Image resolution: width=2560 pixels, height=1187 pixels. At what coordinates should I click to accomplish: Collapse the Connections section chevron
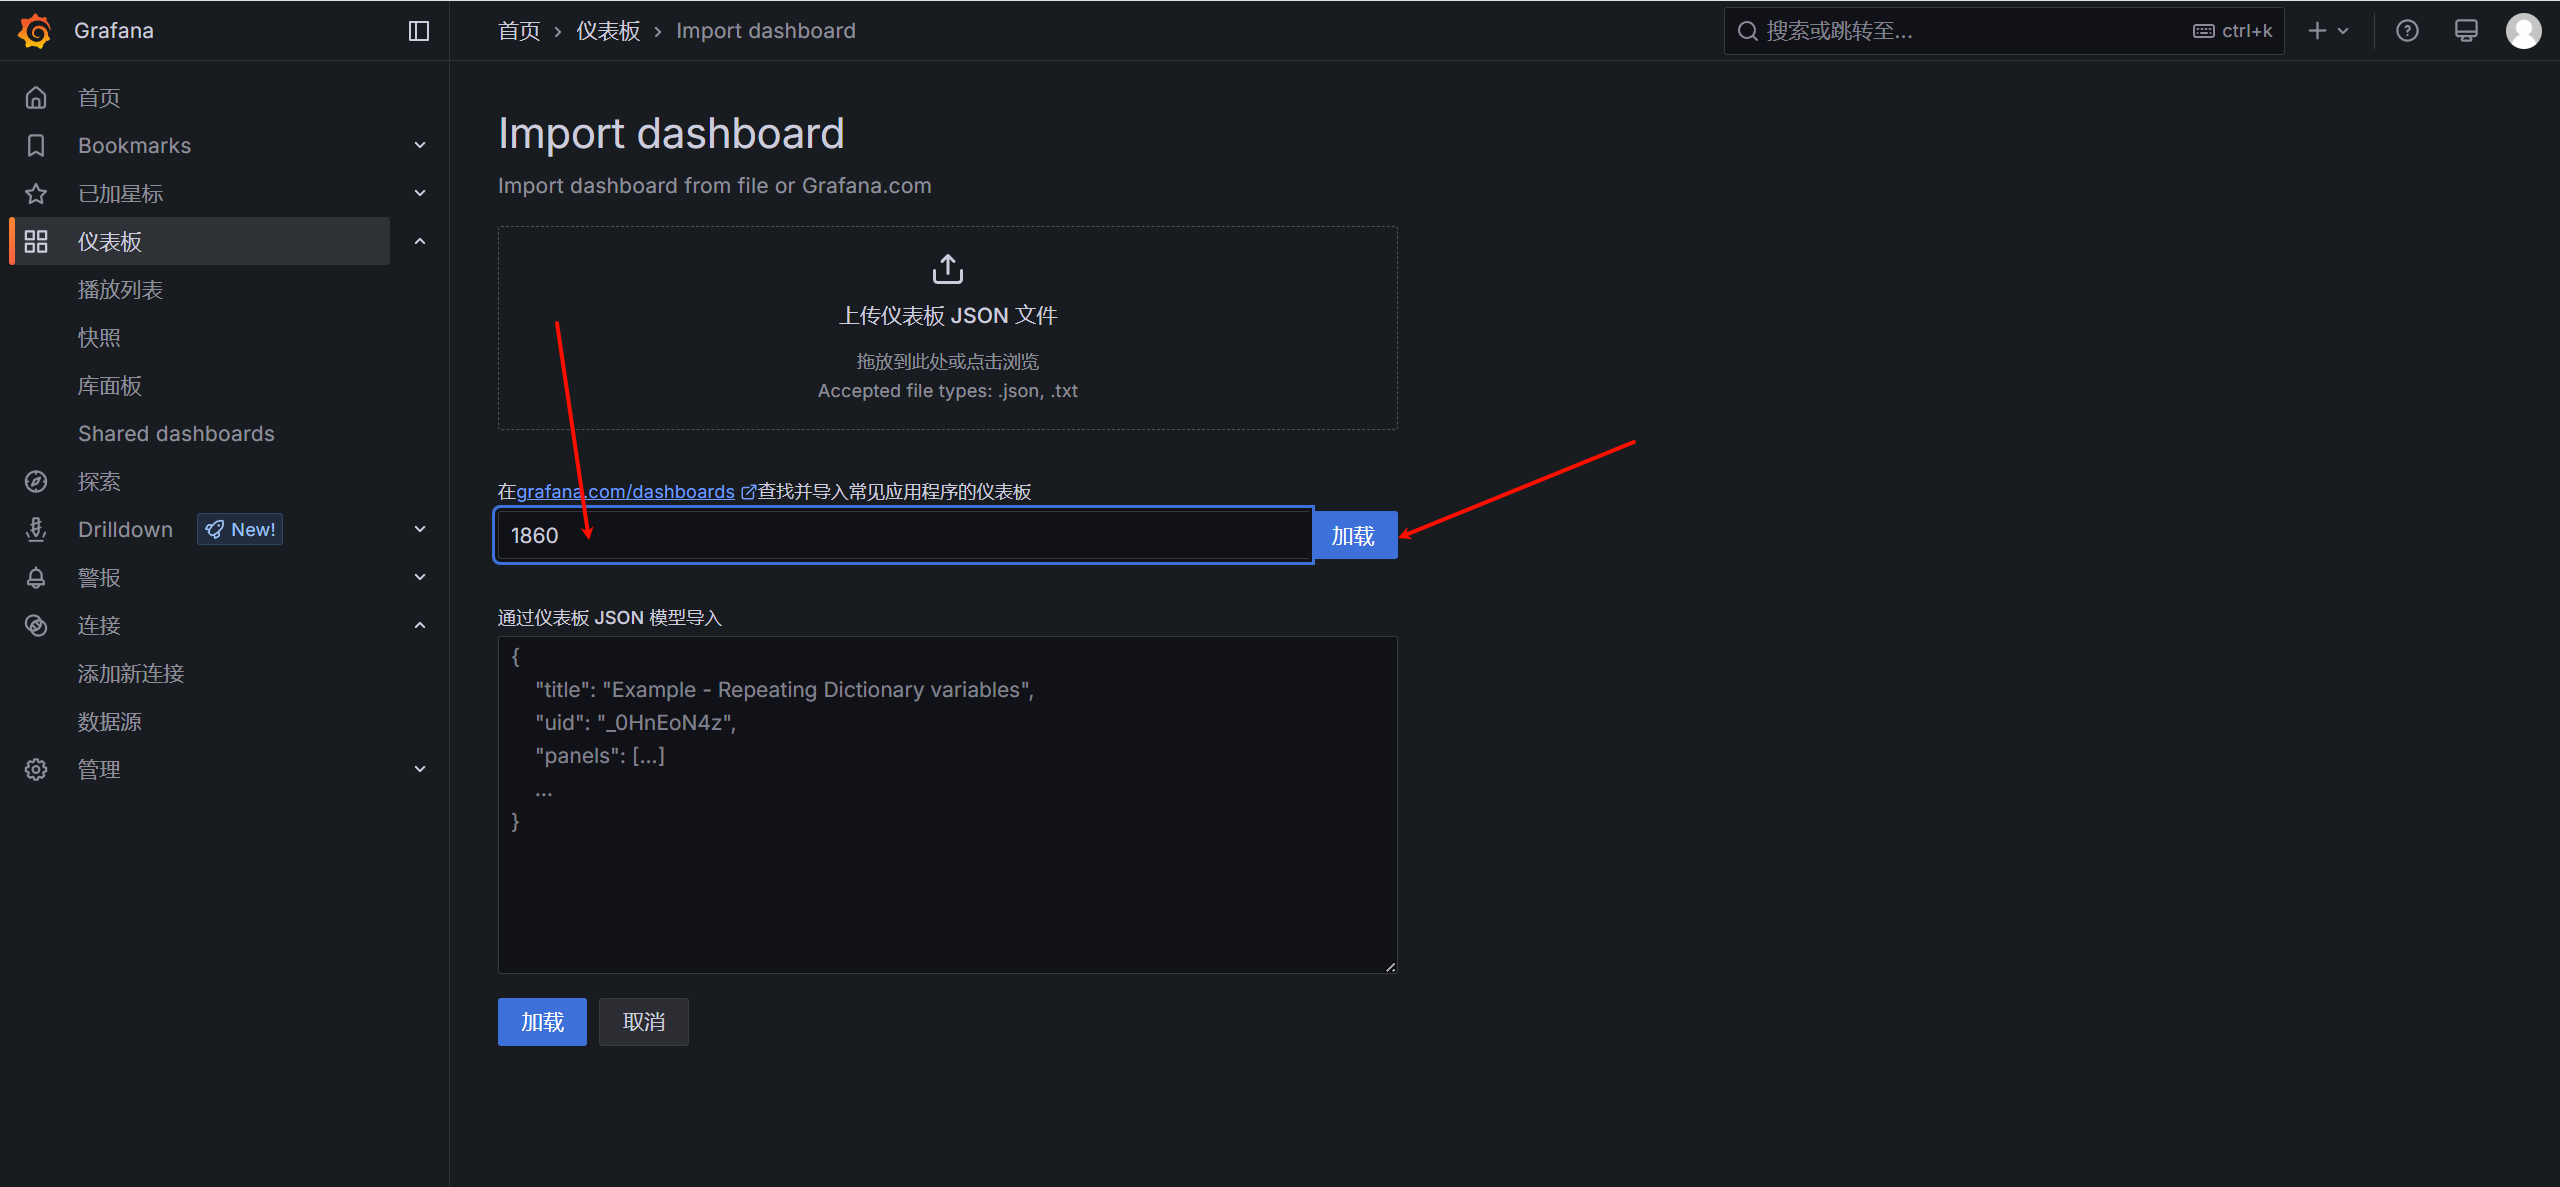[x=420, y=626]
